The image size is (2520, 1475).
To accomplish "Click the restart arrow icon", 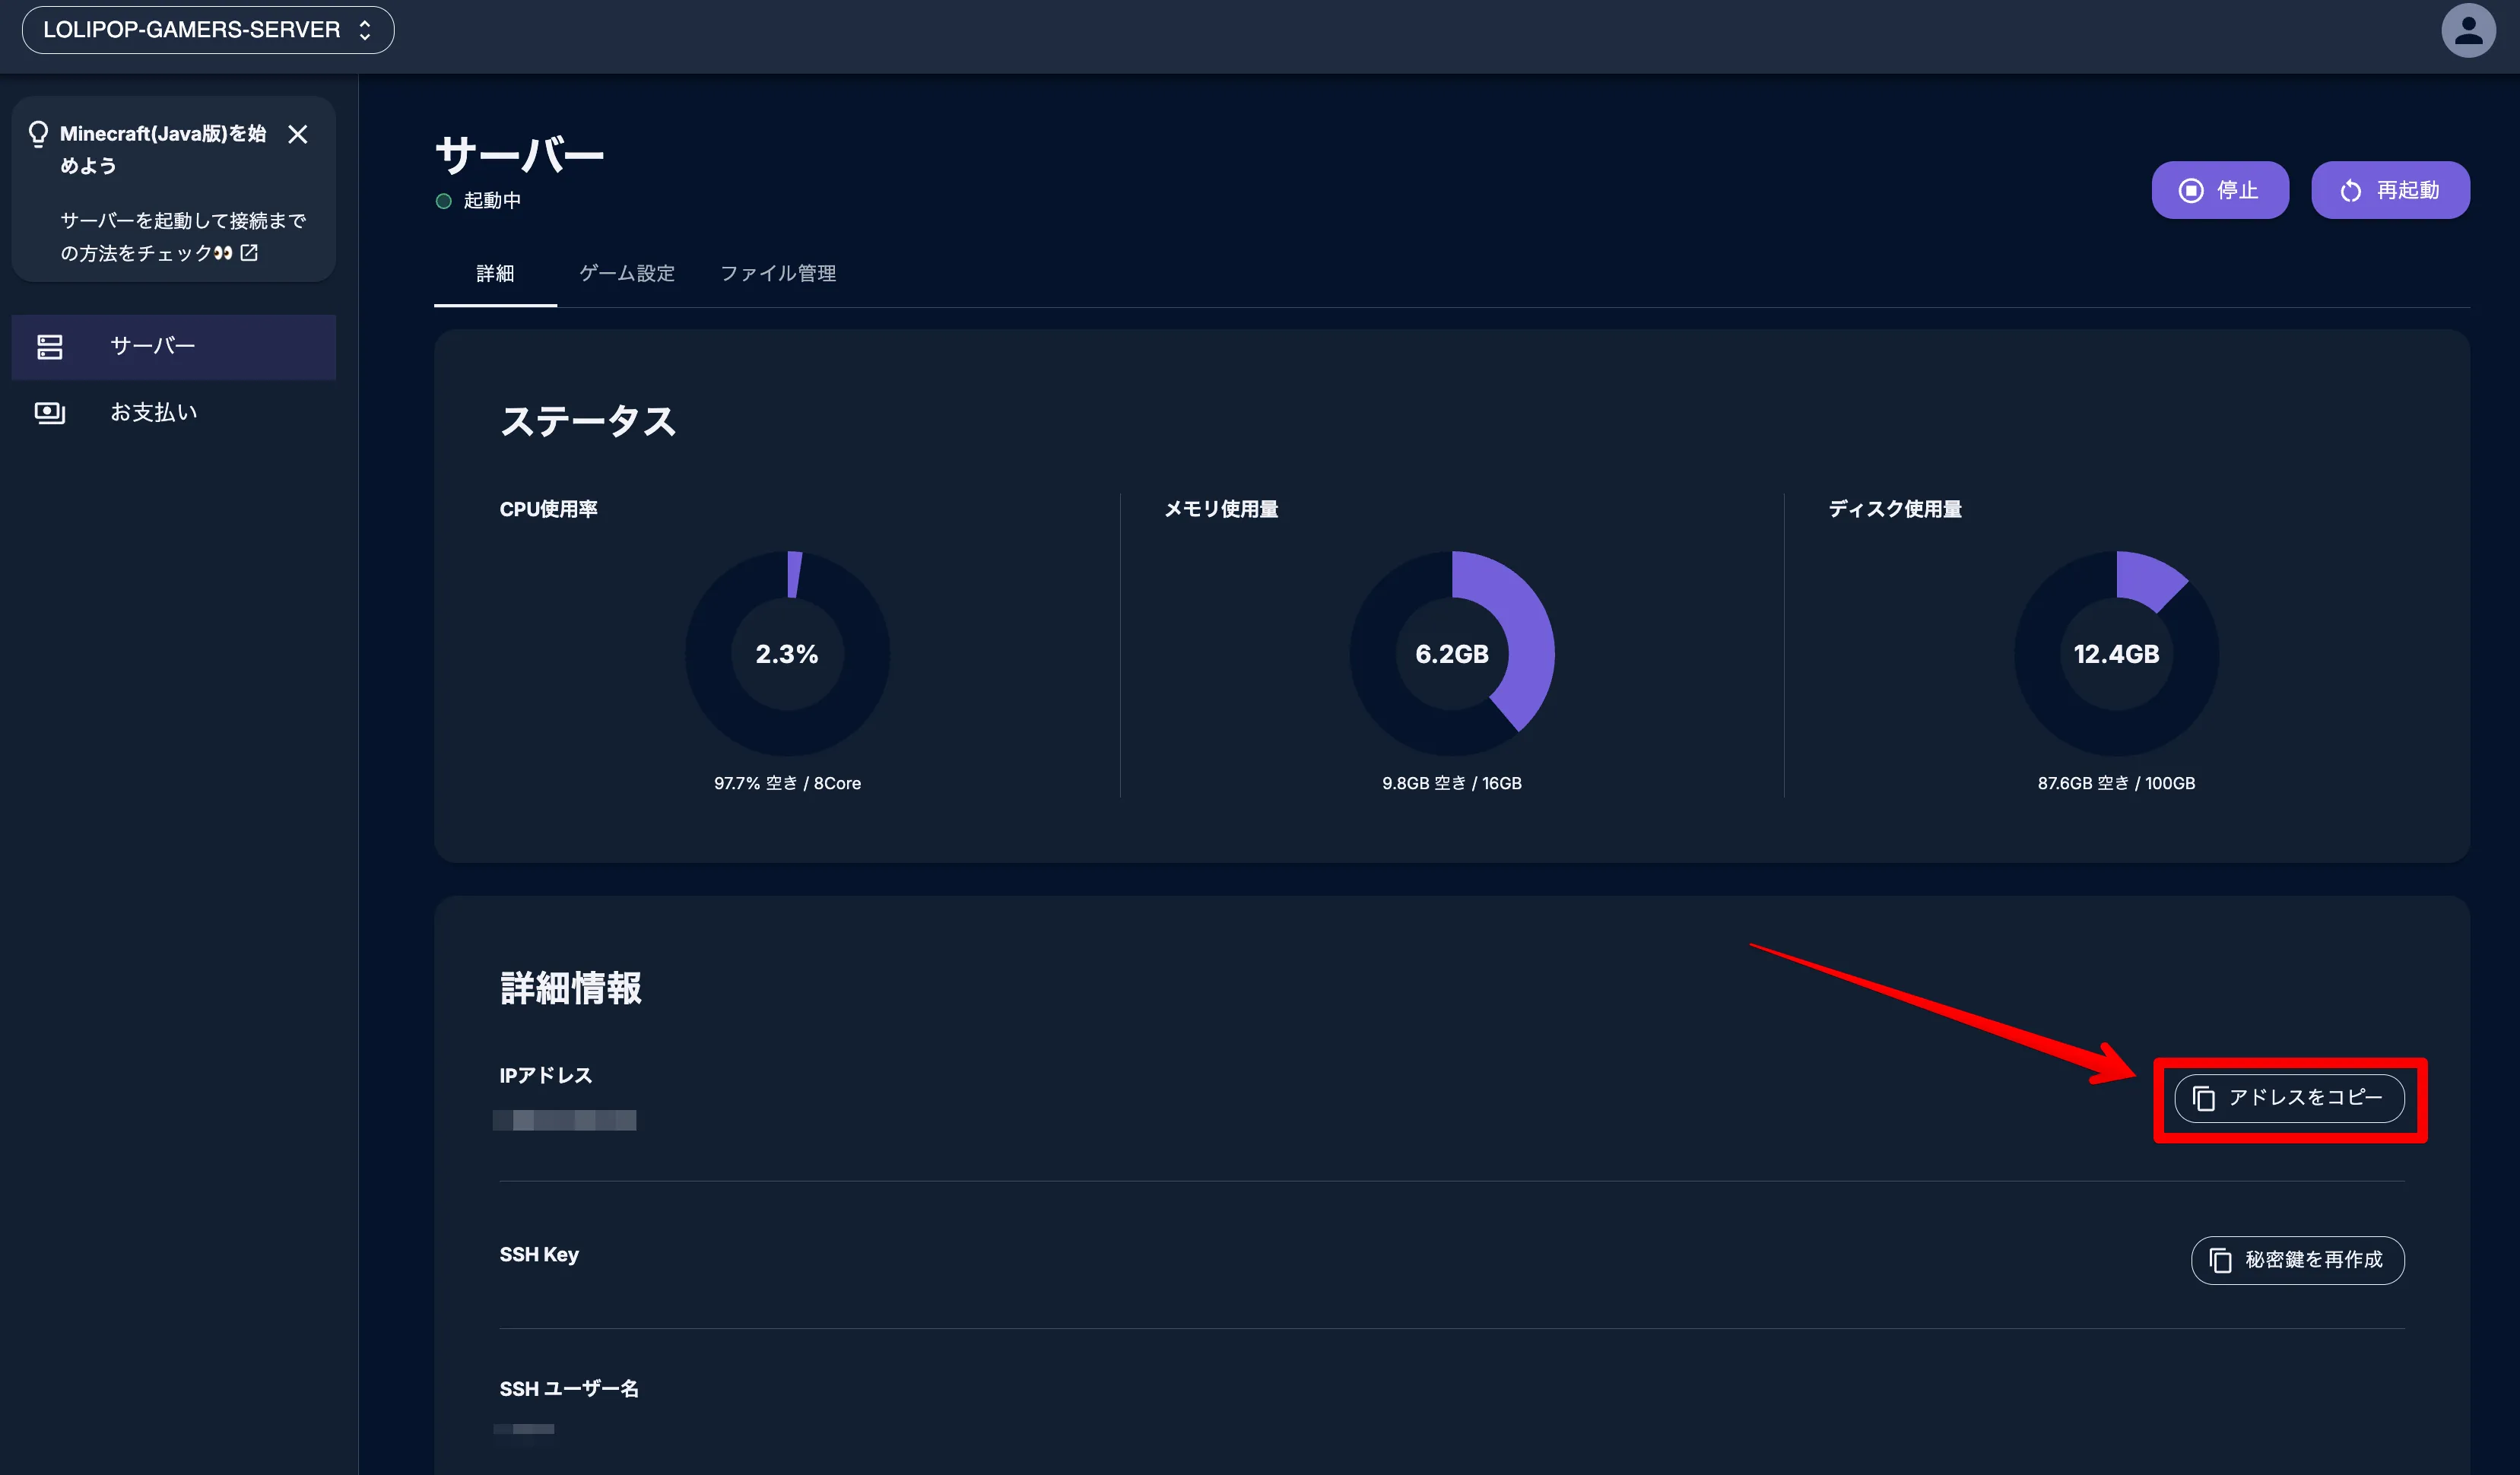I will [2351, 191].
